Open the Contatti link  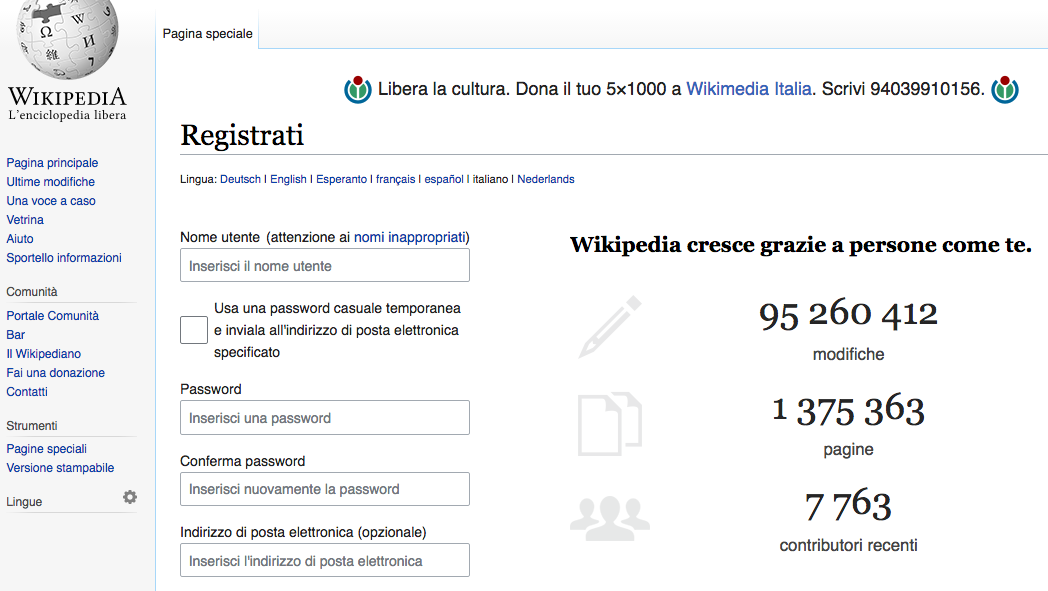[27, 392]
